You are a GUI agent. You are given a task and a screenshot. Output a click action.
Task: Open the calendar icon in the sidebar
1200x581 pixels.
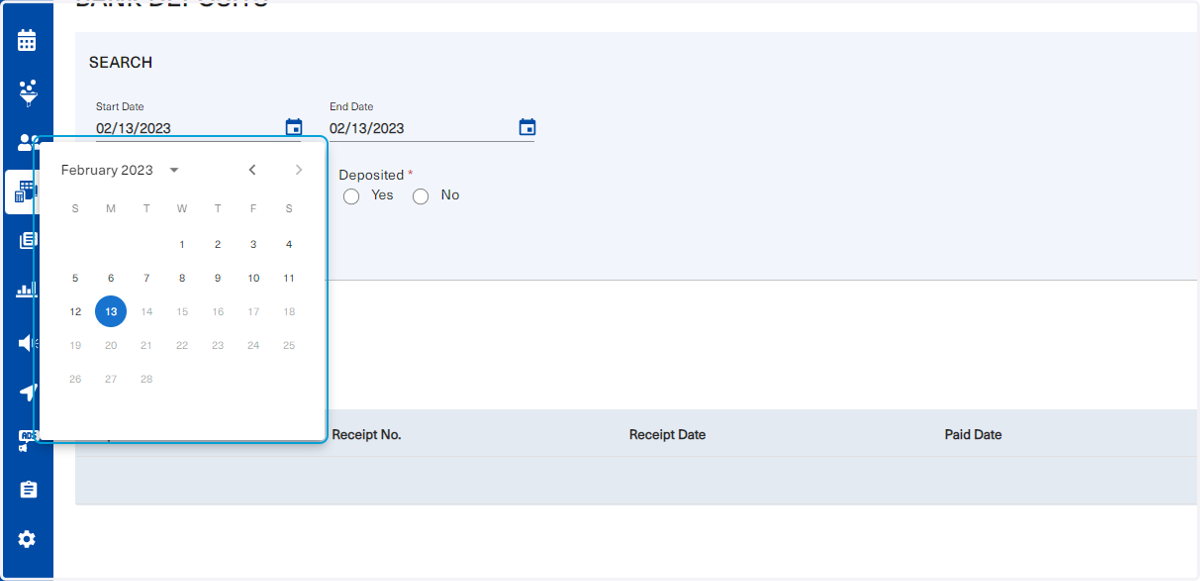(27, 41)
